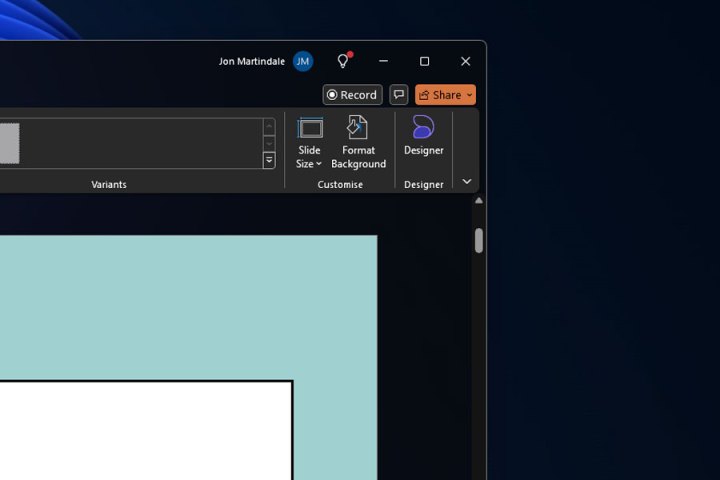Open the Designer pane

[x=423, y=136]
